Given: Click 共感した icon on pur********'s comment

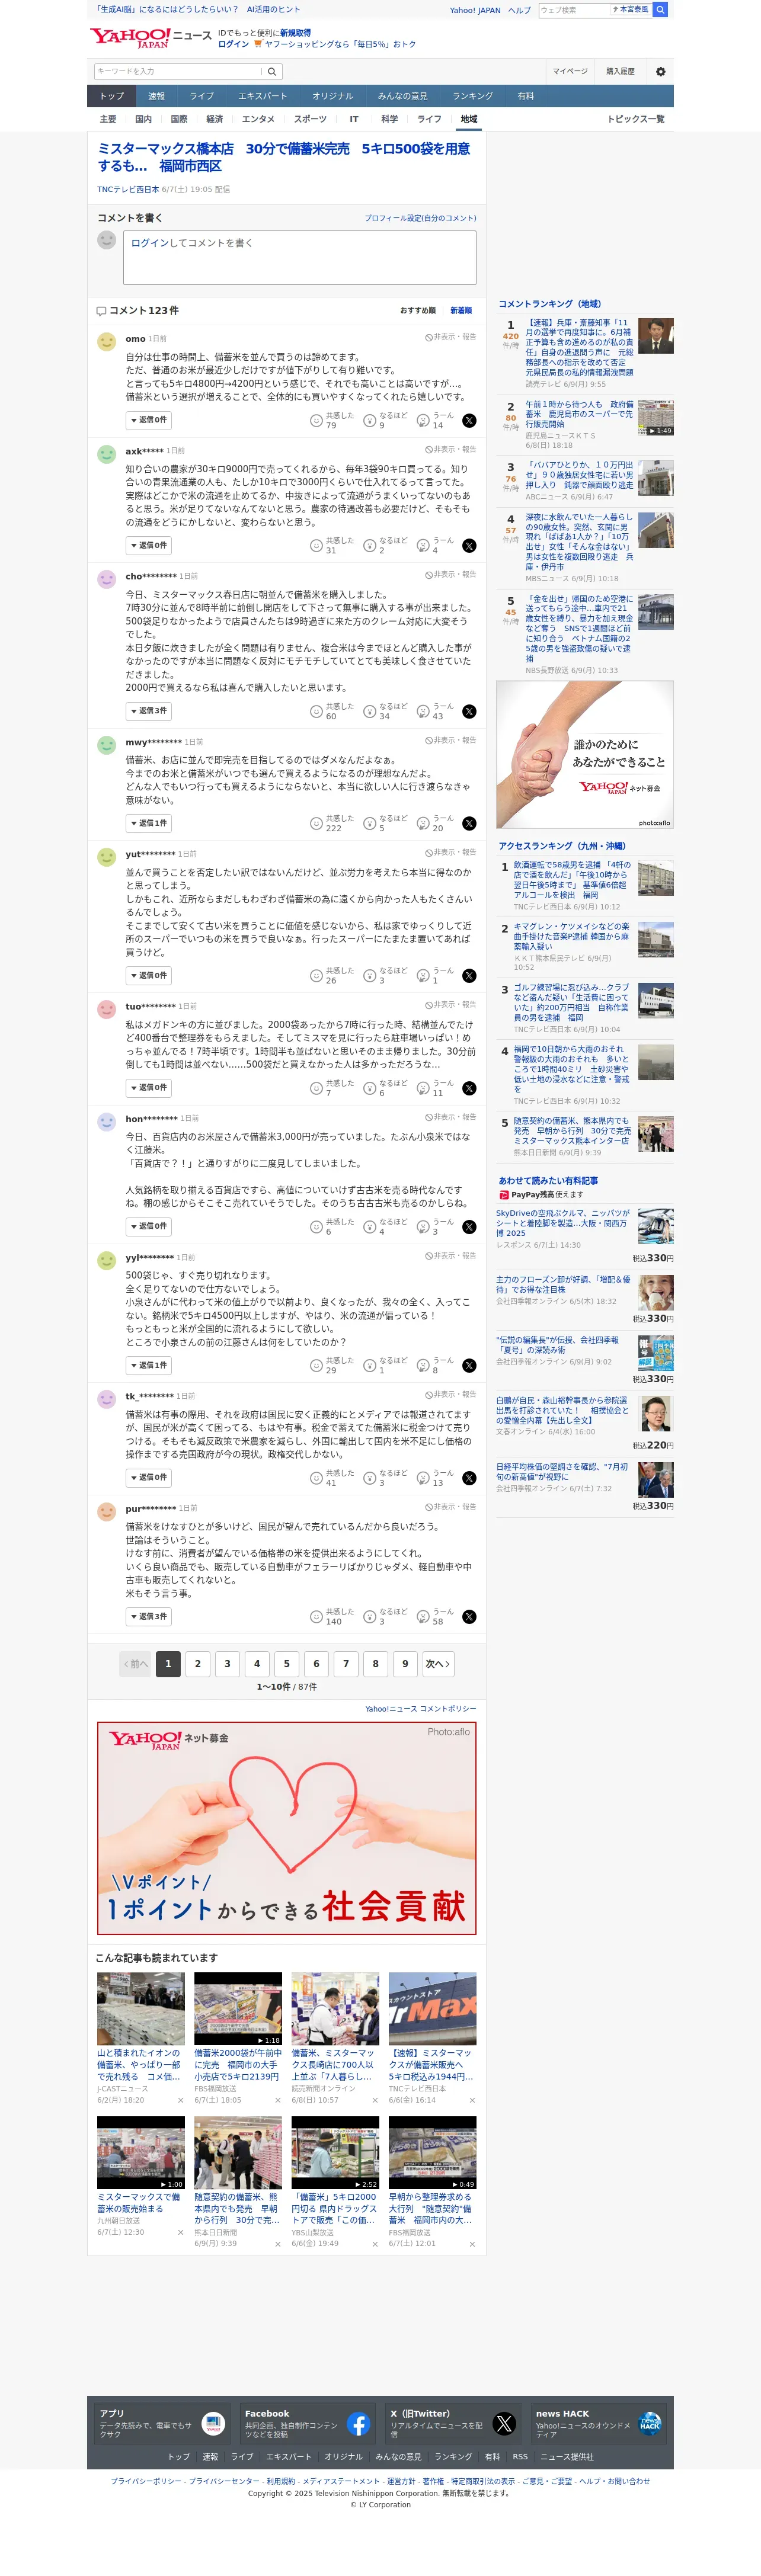Looking at the screenshot, I should (x=316, y=1616).
